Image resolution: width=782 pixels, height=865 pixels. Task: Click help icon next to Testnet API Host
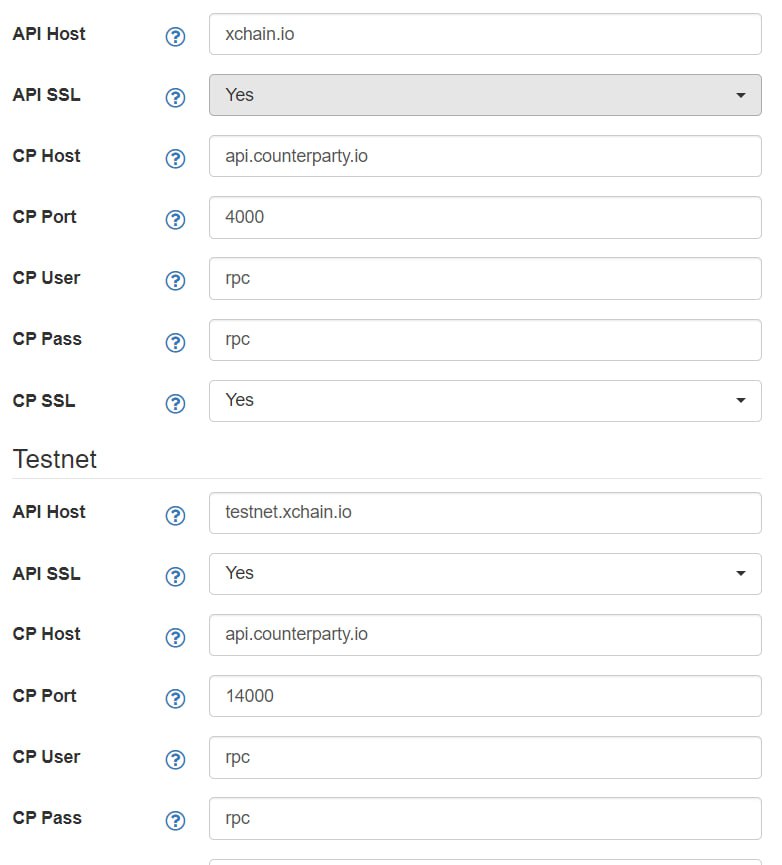coord(175,516)
